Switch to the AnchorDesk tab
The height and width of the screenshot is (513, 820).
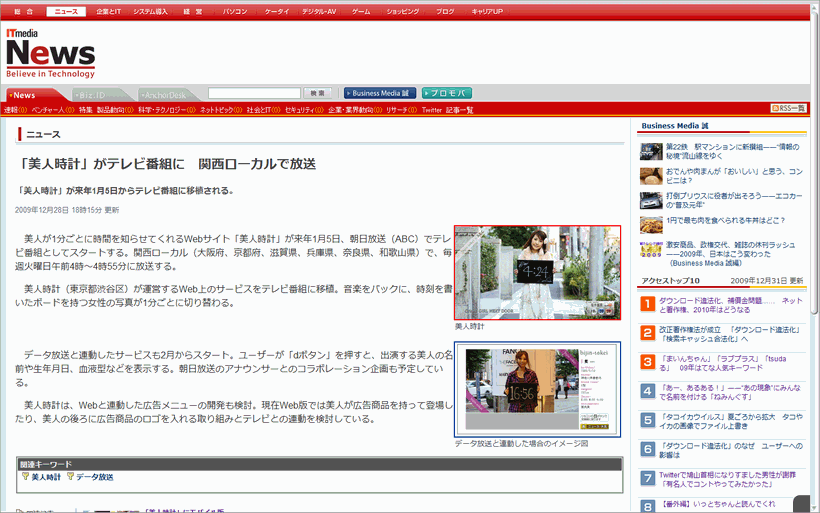tap(167, 95)
